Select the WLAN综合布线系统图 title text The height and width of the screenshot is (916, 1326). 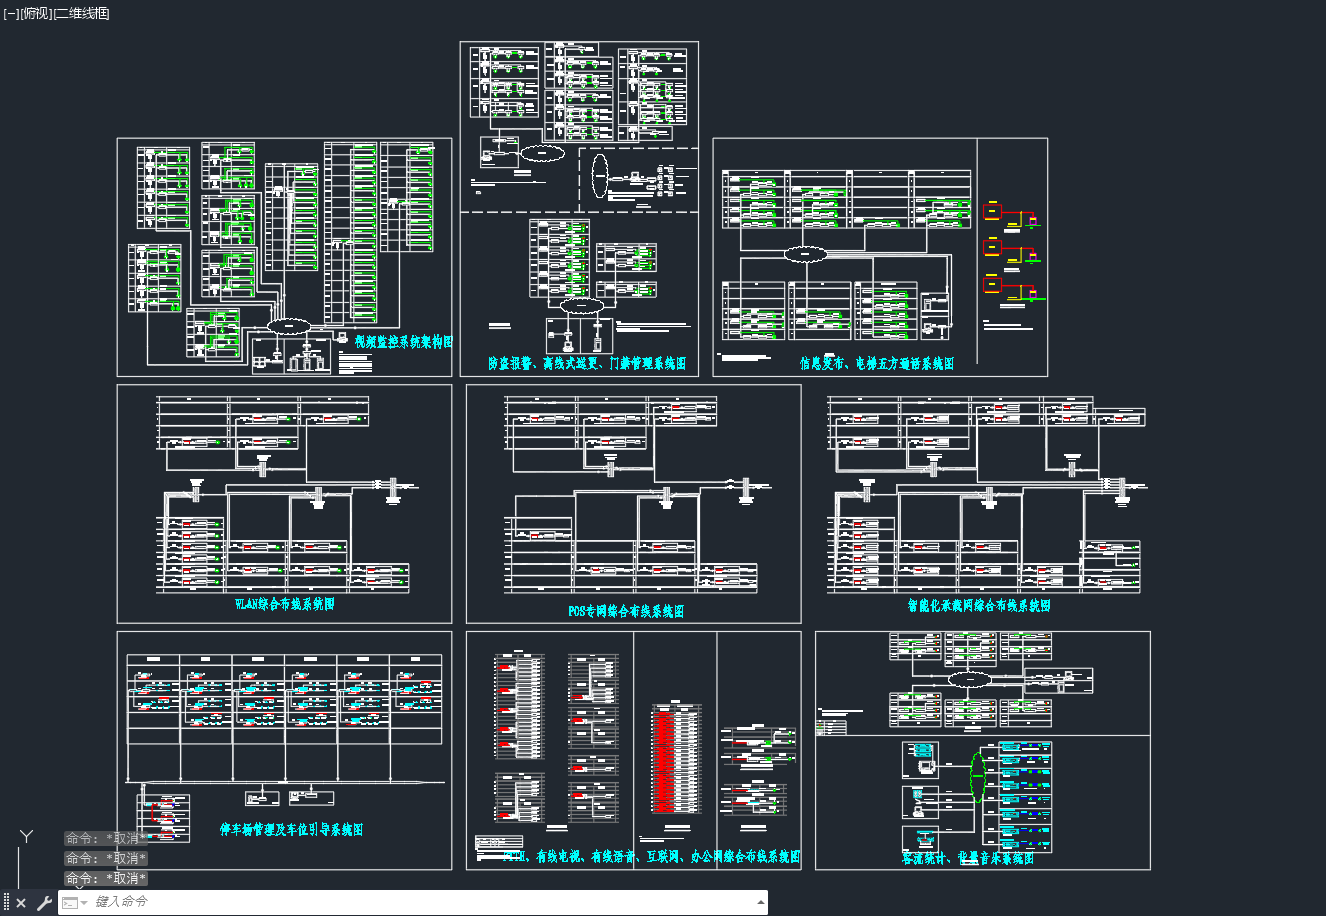[284, 605]
